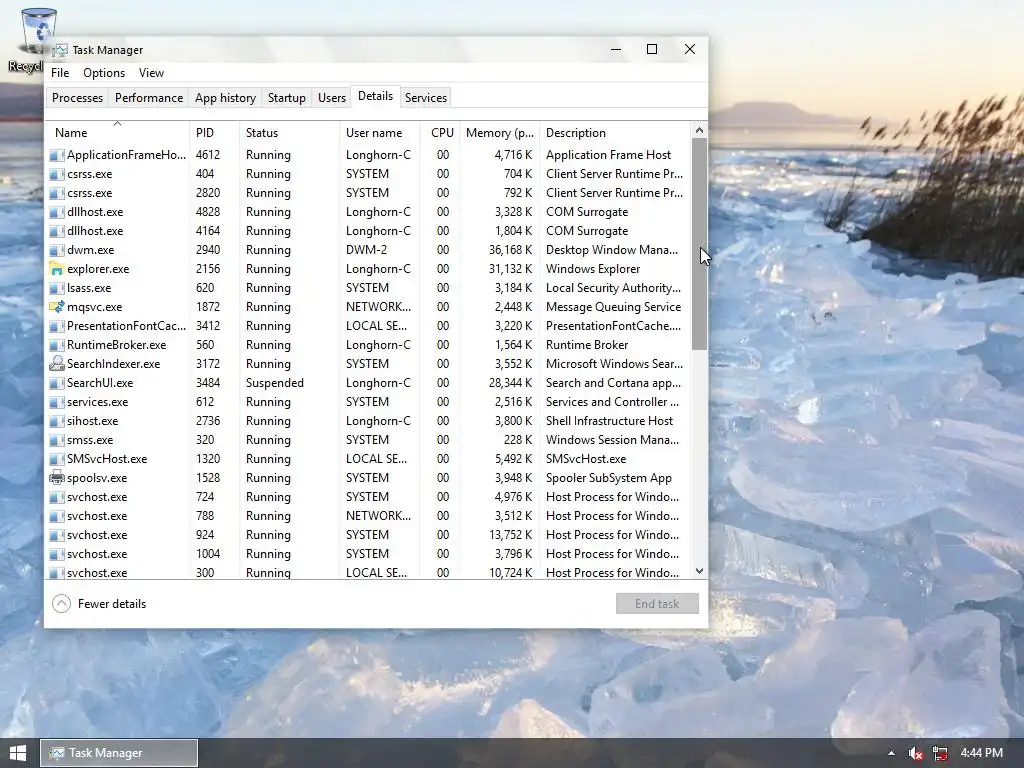Select the lsass.exe process name
This screenshot has width=1024, height=768.
(x=89, y=288)
